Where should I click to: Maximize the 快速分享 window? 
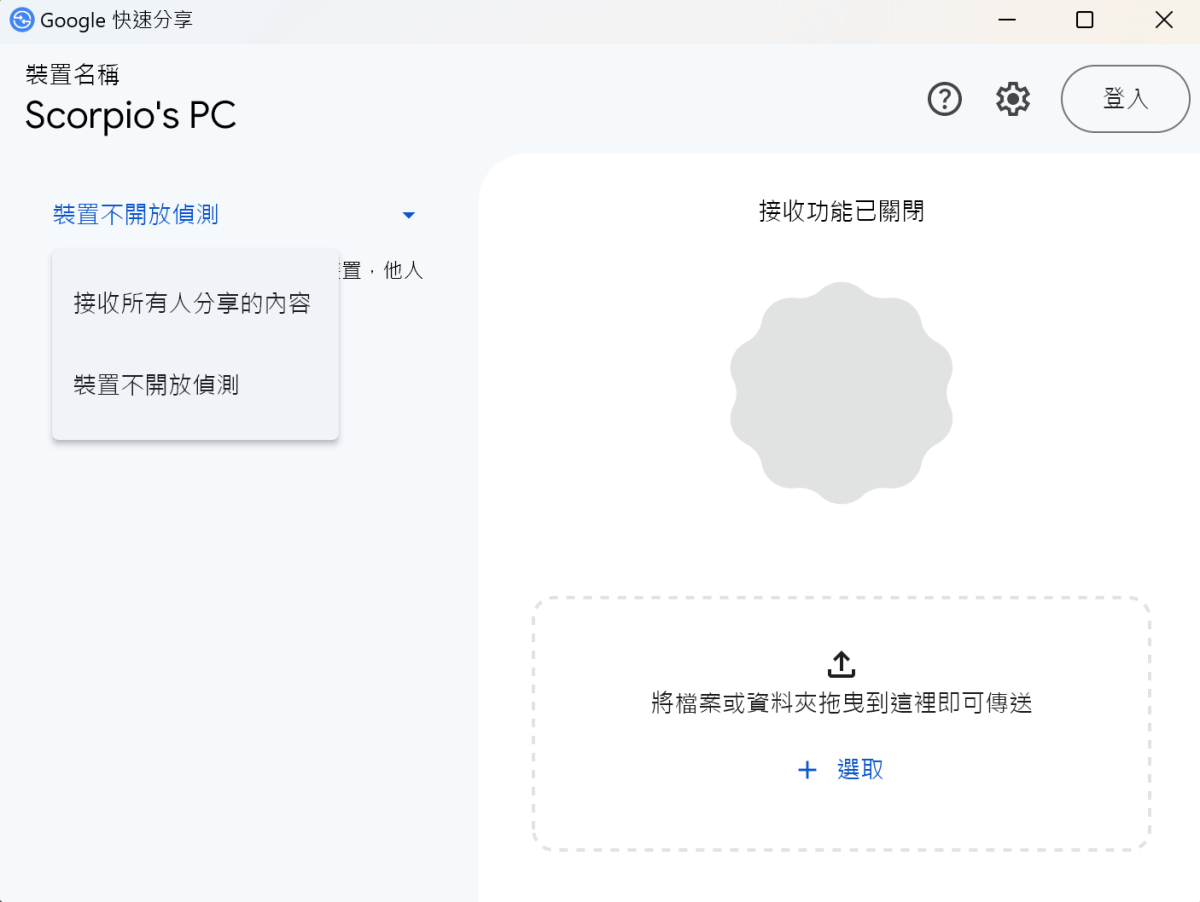[x=1084, y=20]
